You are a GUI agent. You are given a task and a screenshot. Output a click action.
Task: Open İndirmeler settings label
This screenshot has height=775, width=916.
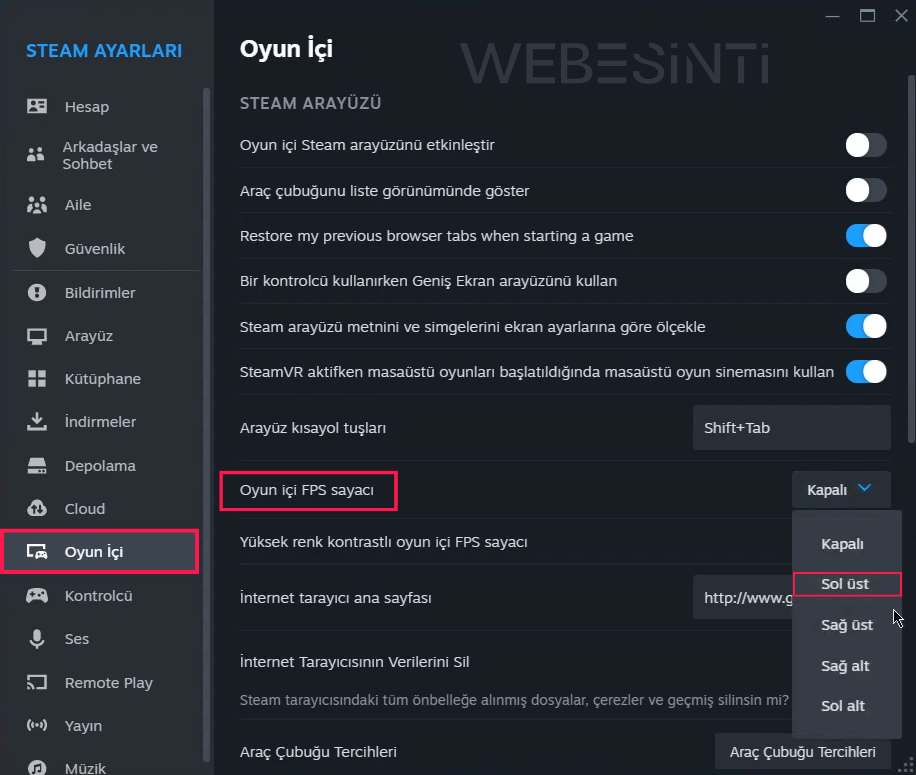[x=100, y=422]
